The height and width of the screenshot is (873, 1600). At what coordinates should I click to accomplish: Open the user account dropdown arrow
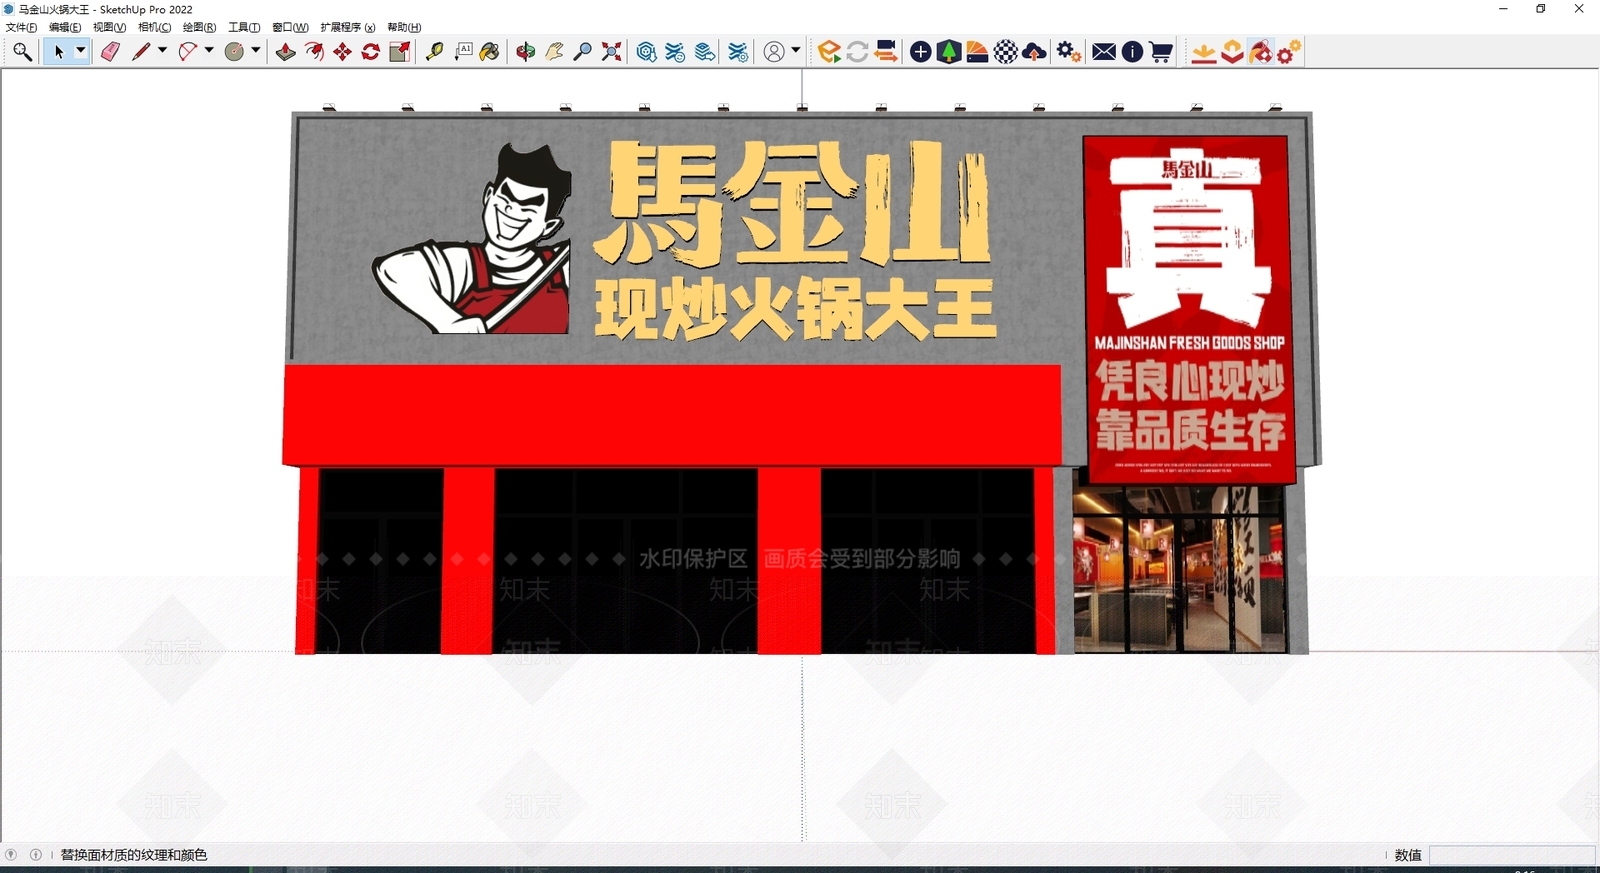[x=796, y=51]
